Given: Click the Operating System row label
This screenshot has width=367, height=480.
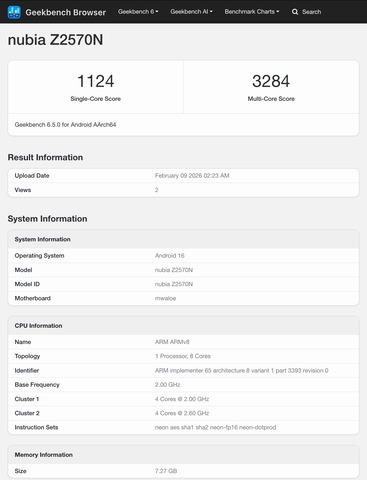Looking at the screenshot, I should [39, 256].
